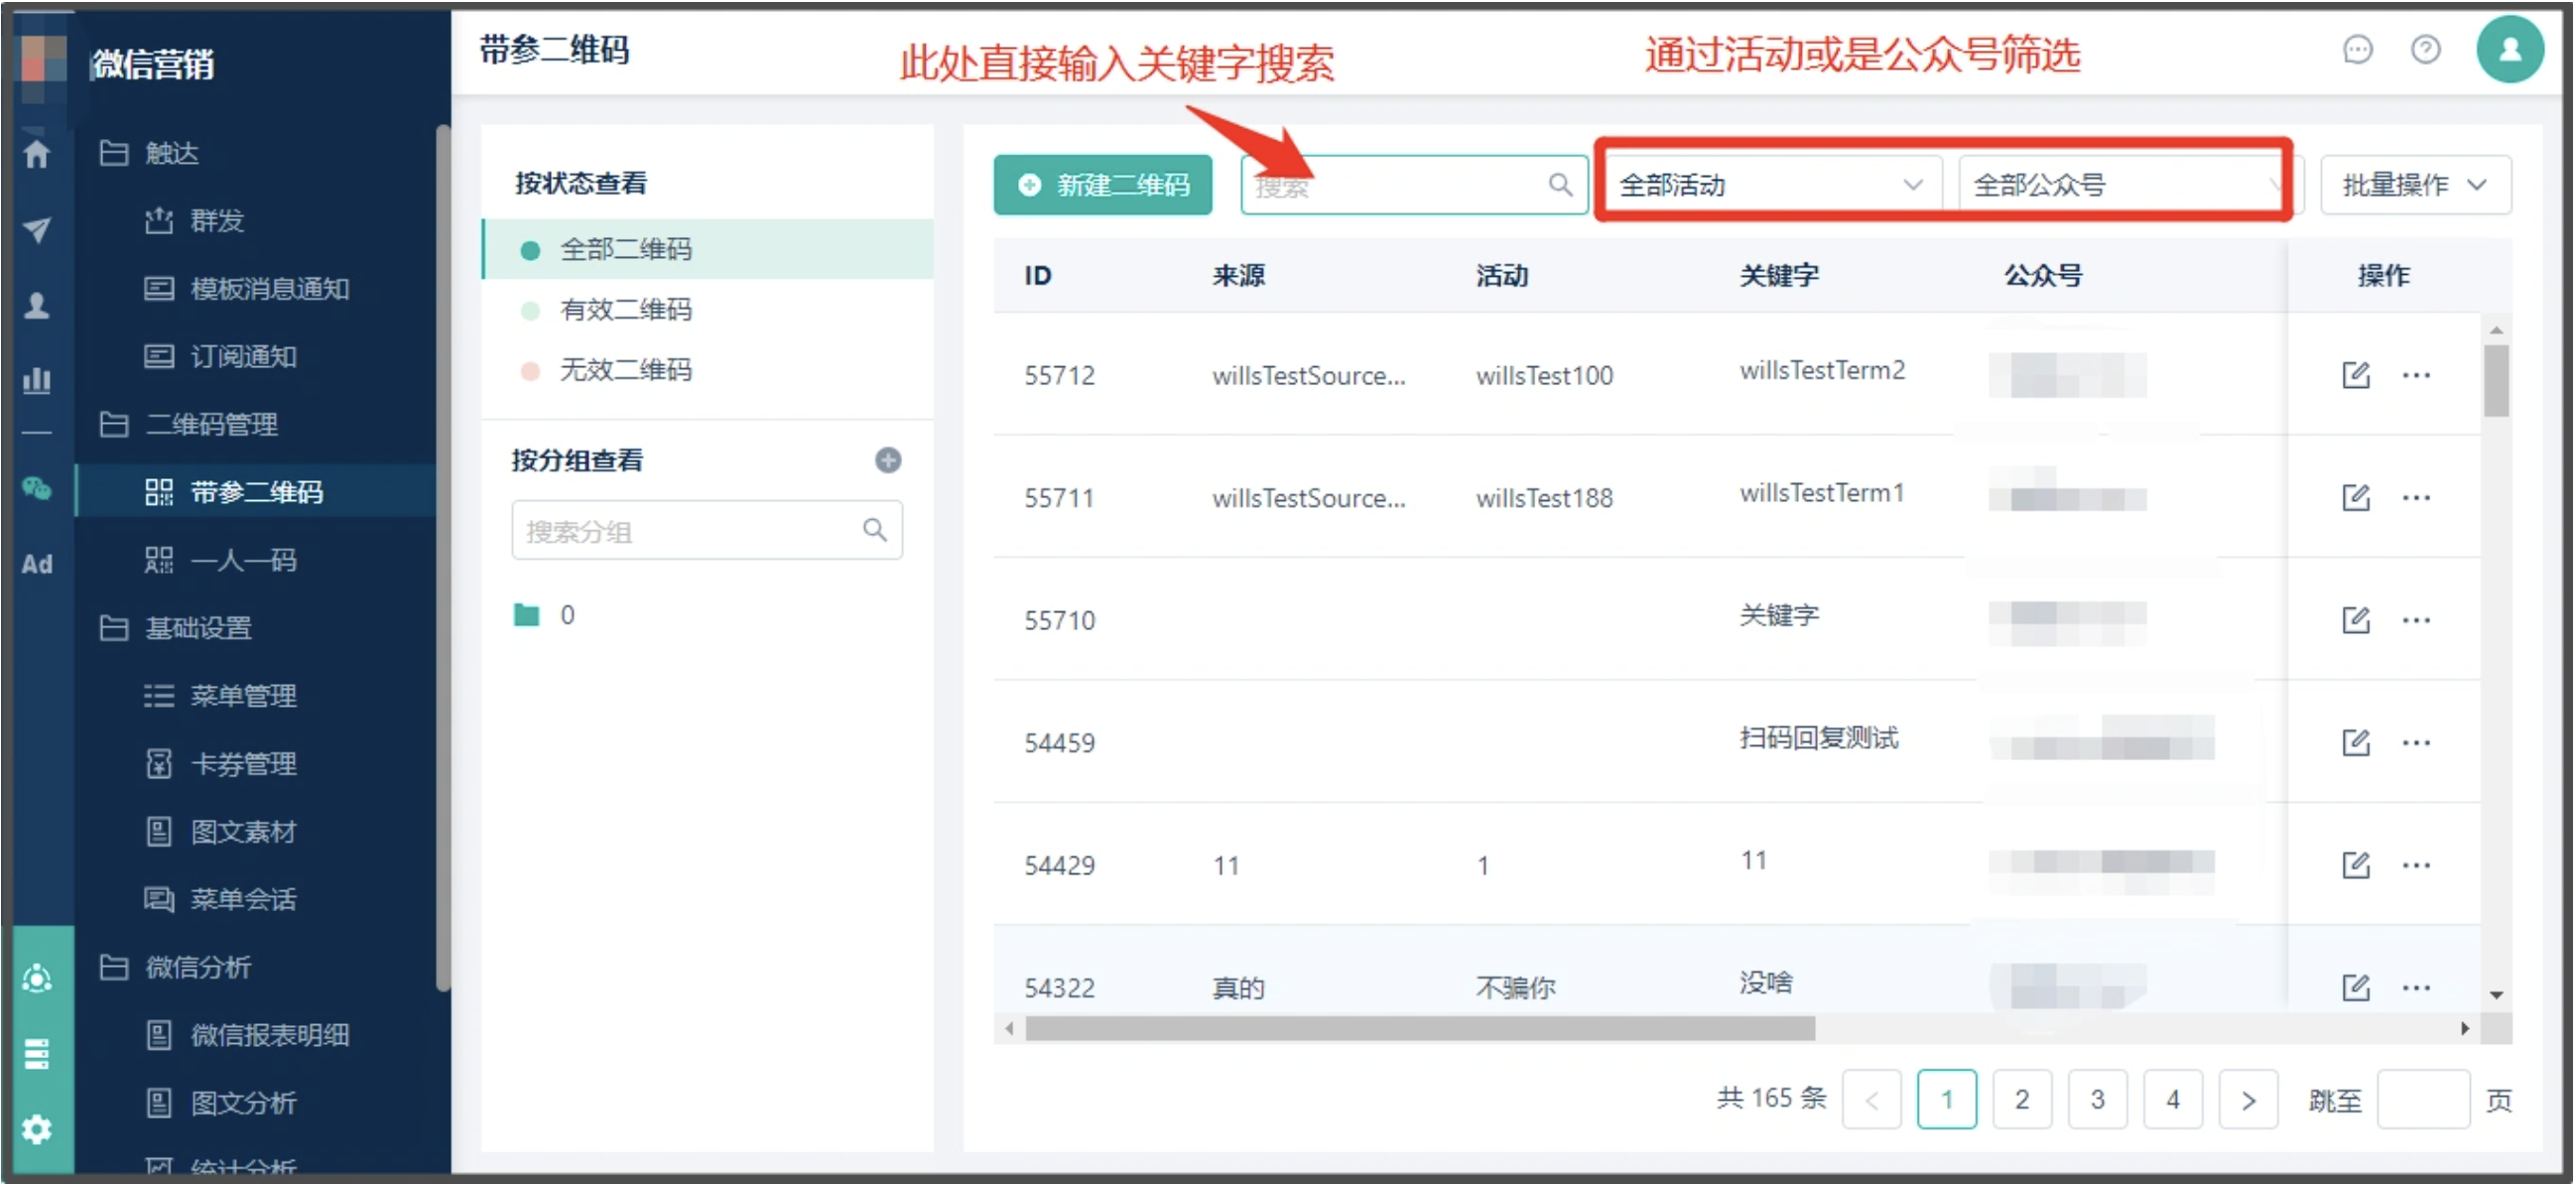Viewport: 2576px width, 1185px height.
Task: Edit QR code row 55710
Action: click(2356, 620)
